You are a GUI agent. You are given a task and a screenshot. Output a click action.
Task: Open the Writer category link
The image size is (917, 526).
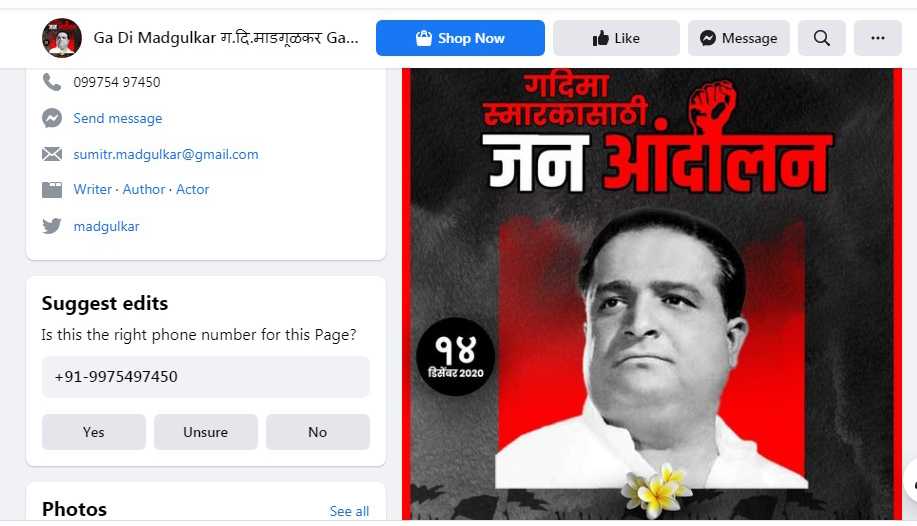pos(92,190)
